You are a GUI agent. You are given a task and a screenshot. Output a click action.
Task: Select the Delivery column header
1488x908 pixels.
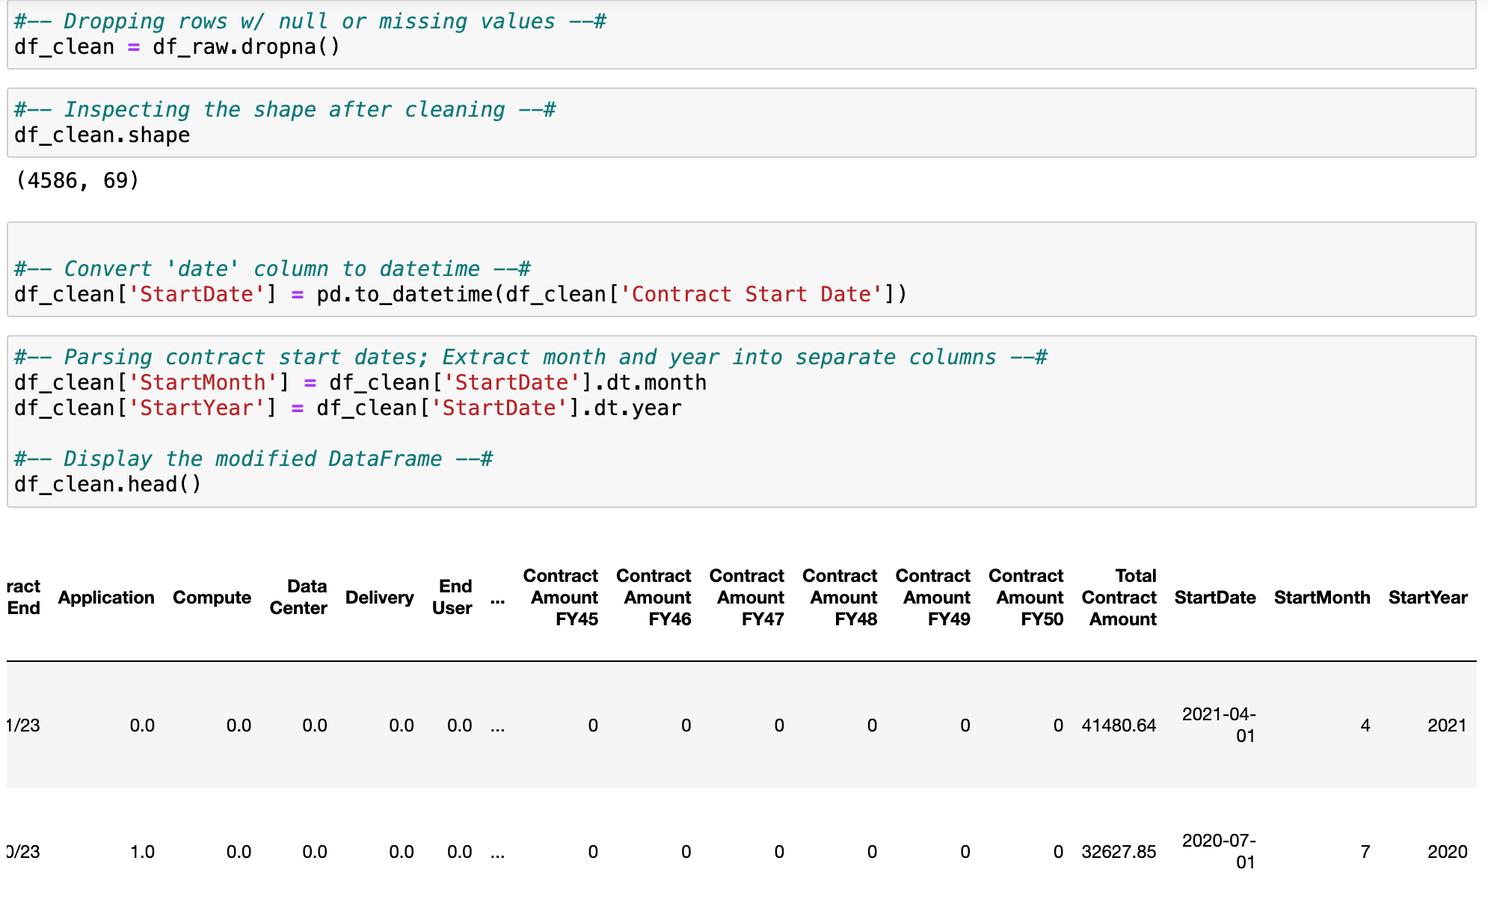379,598
